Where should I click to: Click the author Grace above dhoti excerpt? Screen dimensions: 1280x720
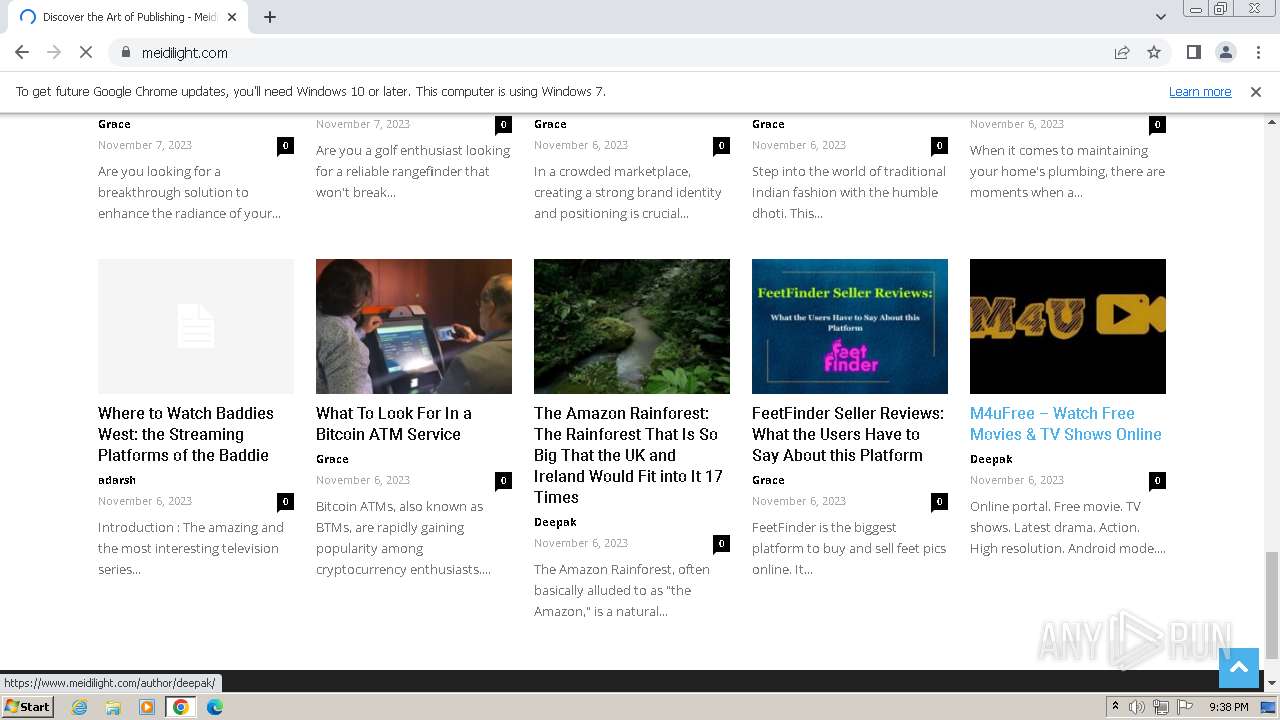[x=768, y=124]
